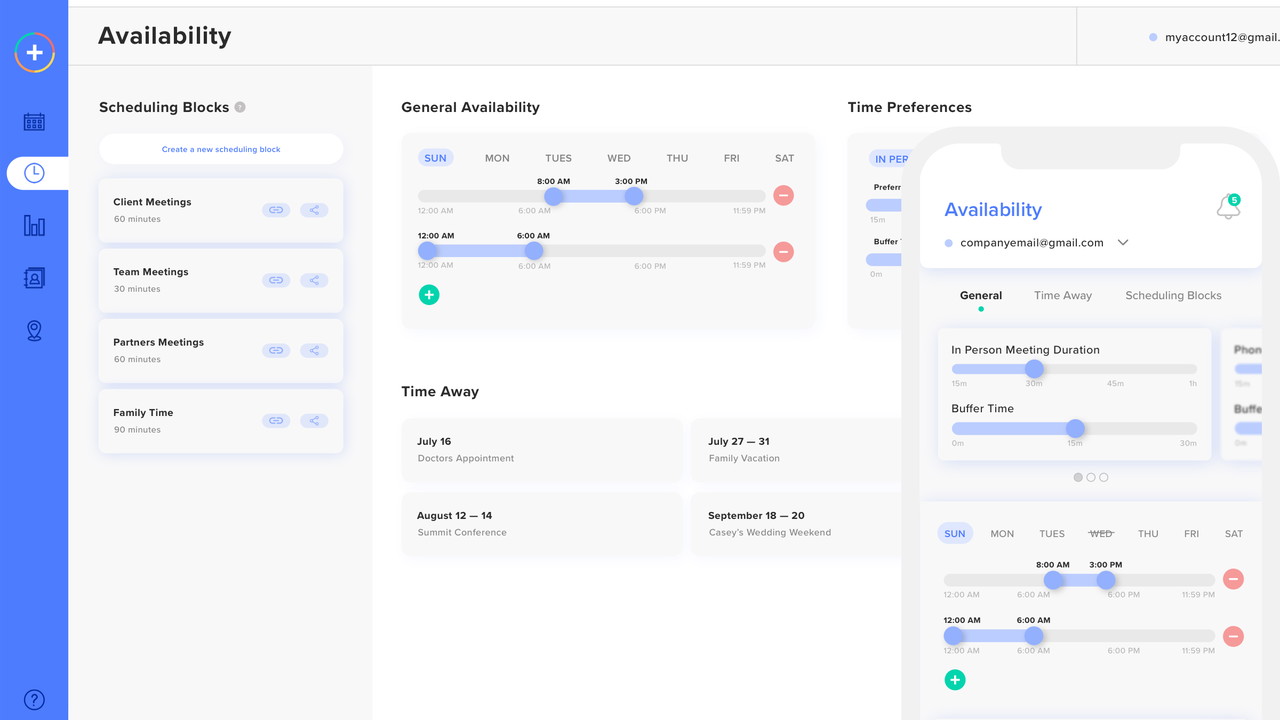Select the clock availability sidebar icon
Image resolution: width=1280 pixels, height=720 pixels.
[34, 173]
